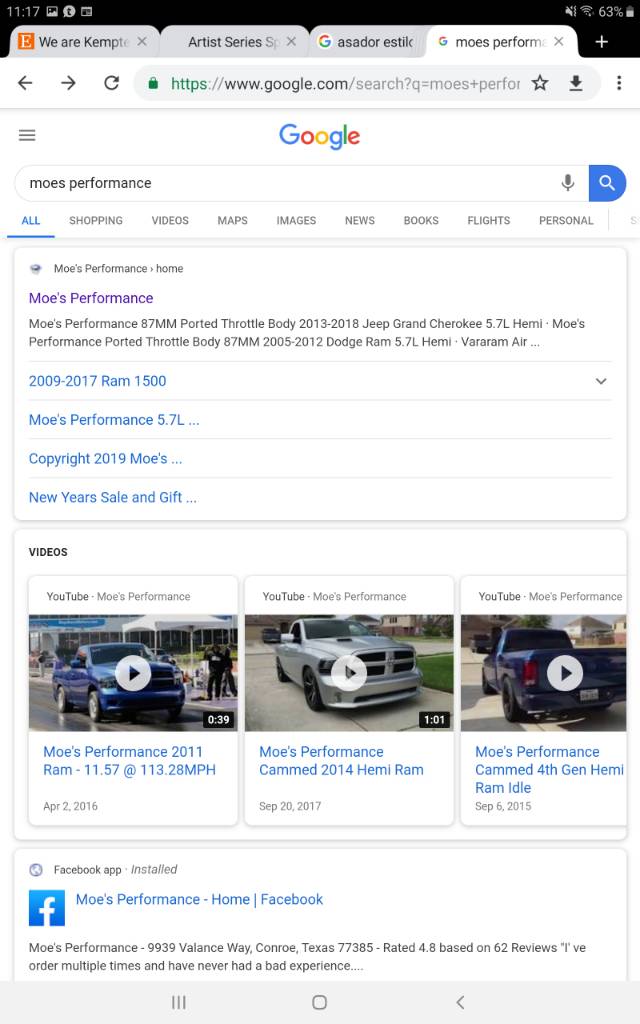Image resolution: width=640 pixels, height=1024 pixels.
Task: Open the 2009-2017 Ram 1500 sitelink
Action: pyautogui.click(x=97, y=381)
